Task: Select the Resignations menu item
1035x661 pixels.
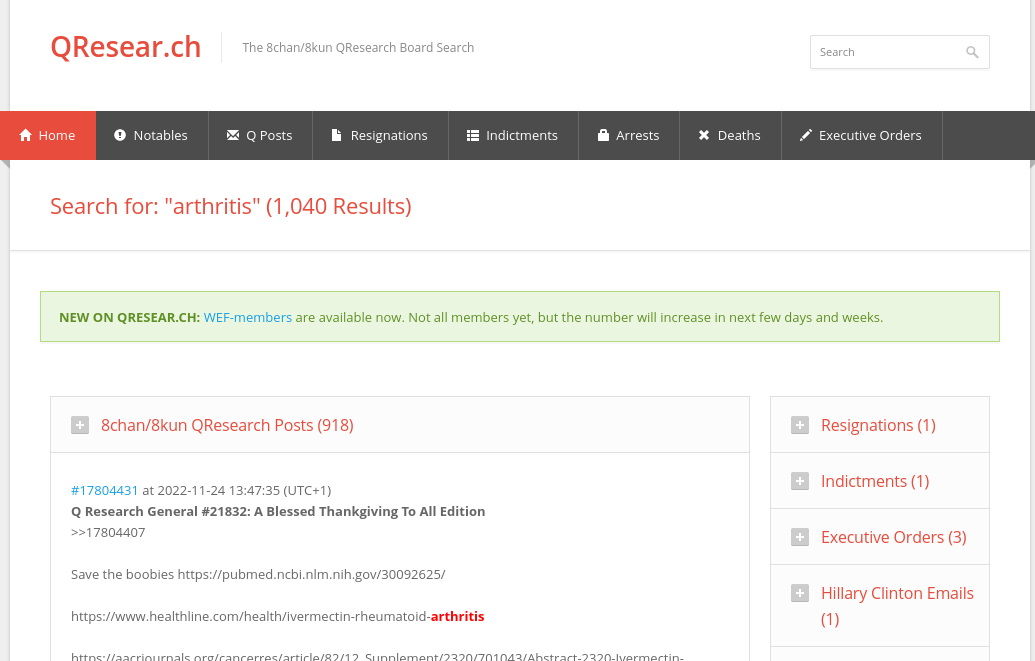Action: (380, 135)
